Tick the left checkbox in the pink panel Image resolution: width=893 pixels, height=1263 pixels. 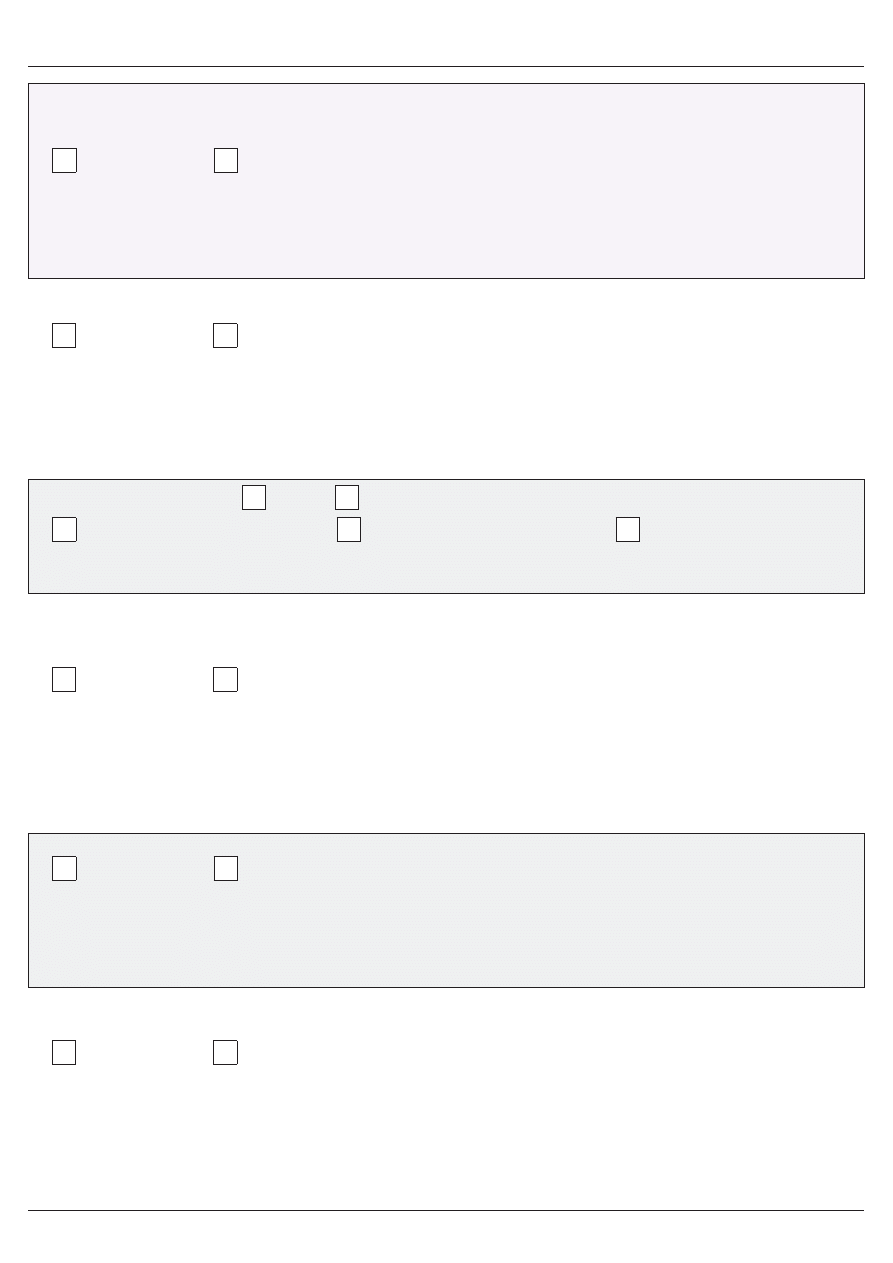tap(64, 160)
